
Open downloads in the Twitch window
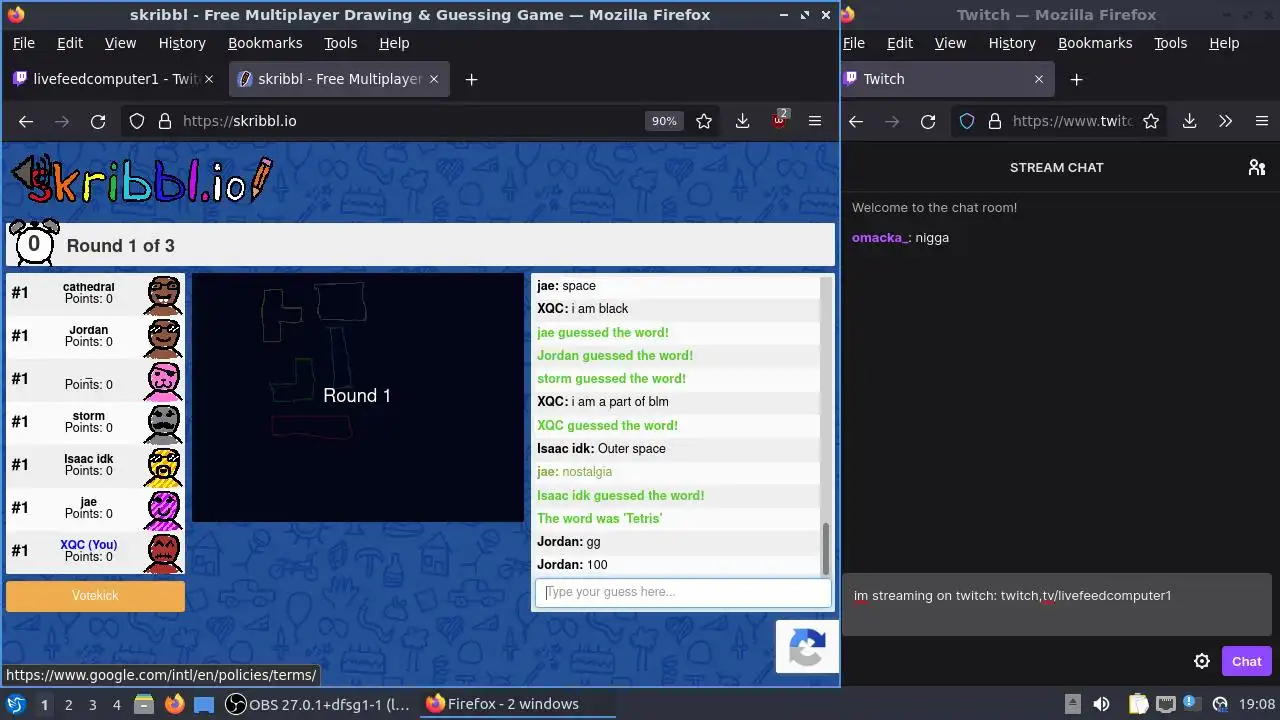pos(1189,121)
